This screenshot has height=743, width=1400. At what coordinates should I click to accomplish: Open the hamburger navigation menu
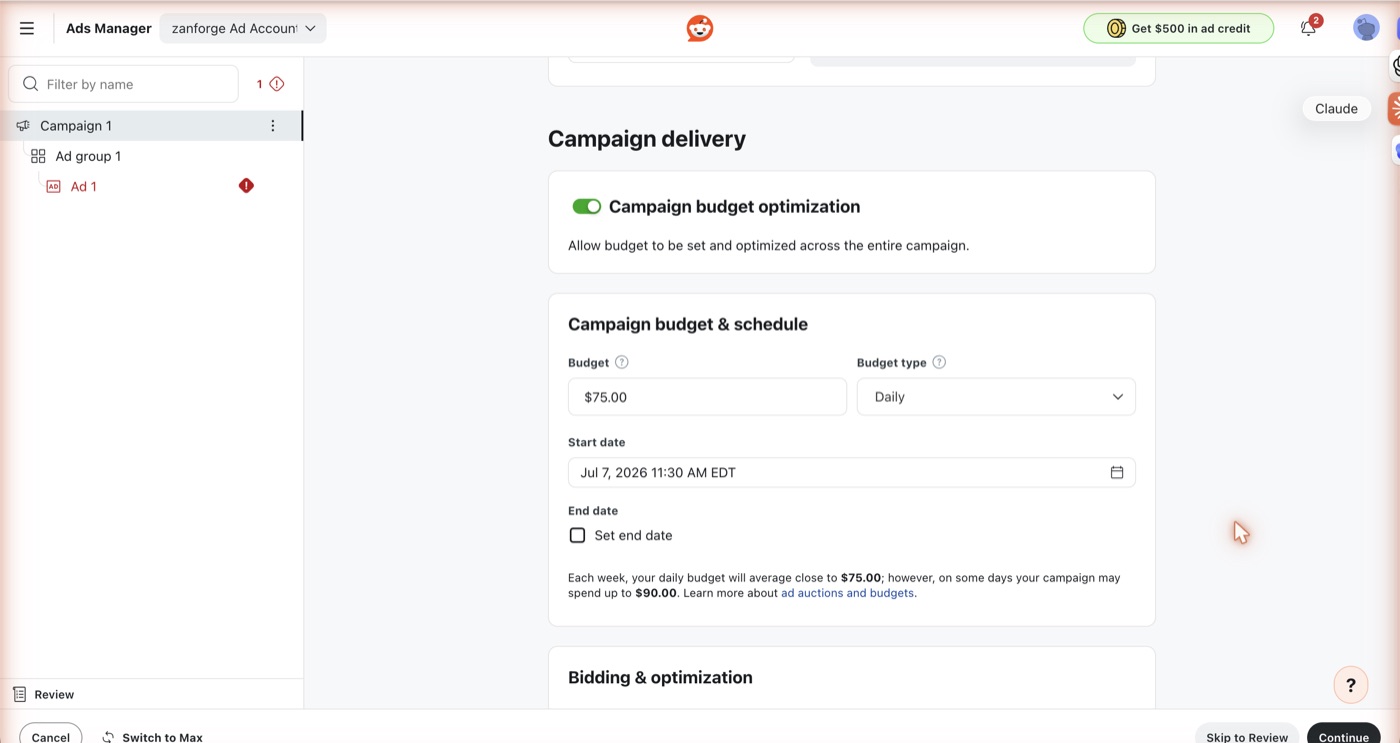tap(27, 28)
